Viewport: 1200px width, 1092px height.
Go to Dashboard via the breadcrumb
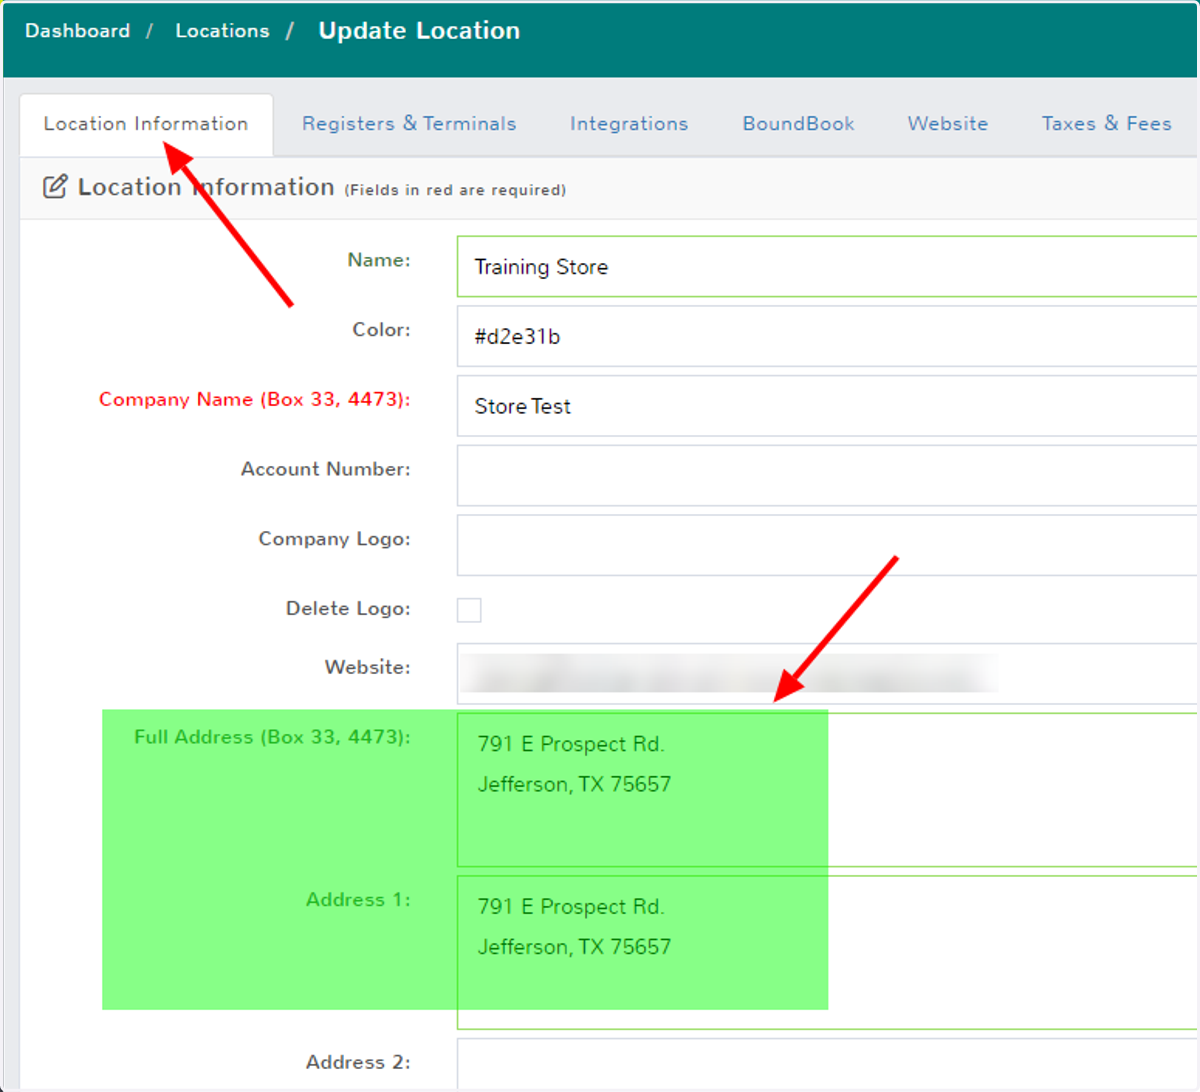point(77,31)
